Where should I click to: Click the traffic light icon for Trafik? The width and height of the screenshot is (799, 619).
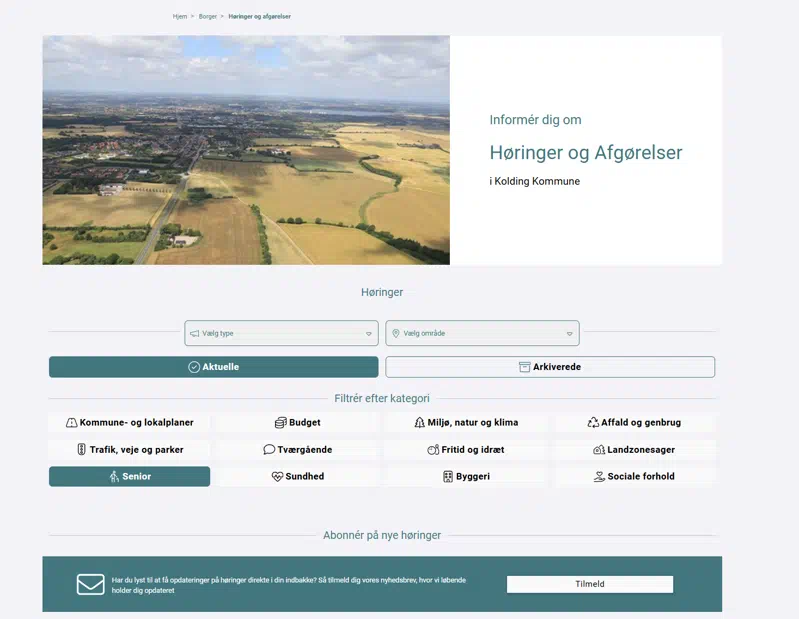tap(82, 450)
